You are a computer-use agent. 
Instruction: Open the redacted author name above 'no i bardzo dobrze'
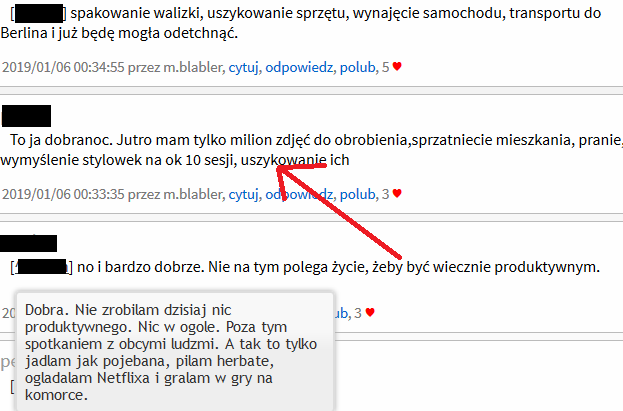[x=29, y=243]
